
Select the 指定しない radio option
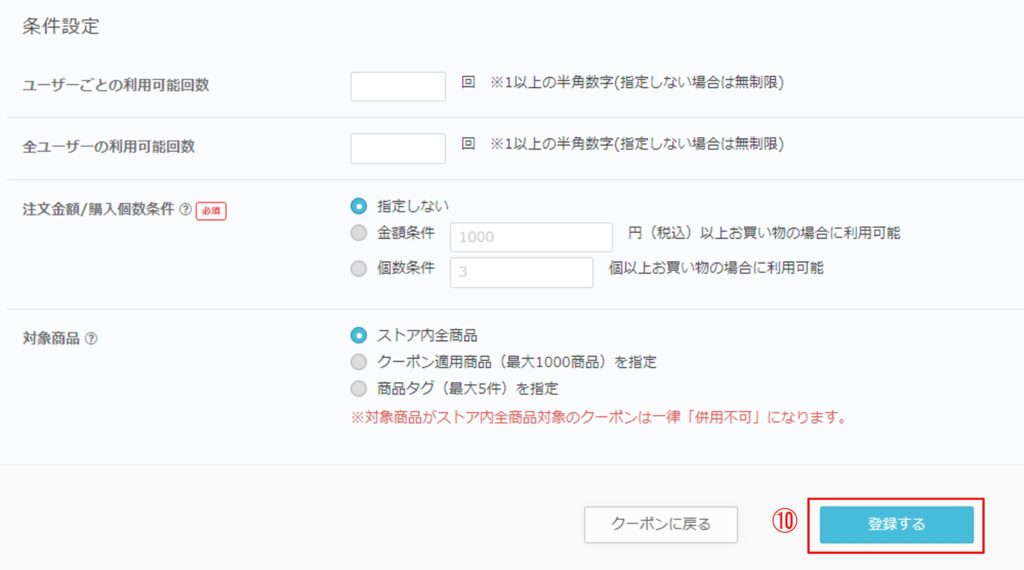pos(359,206)
